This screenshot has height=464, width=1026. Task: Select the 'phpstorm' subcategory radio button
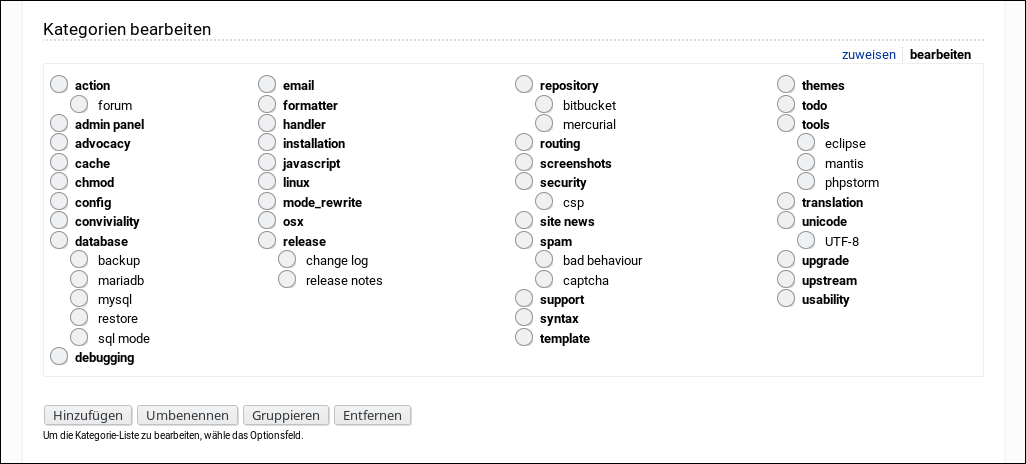point(807,182)
